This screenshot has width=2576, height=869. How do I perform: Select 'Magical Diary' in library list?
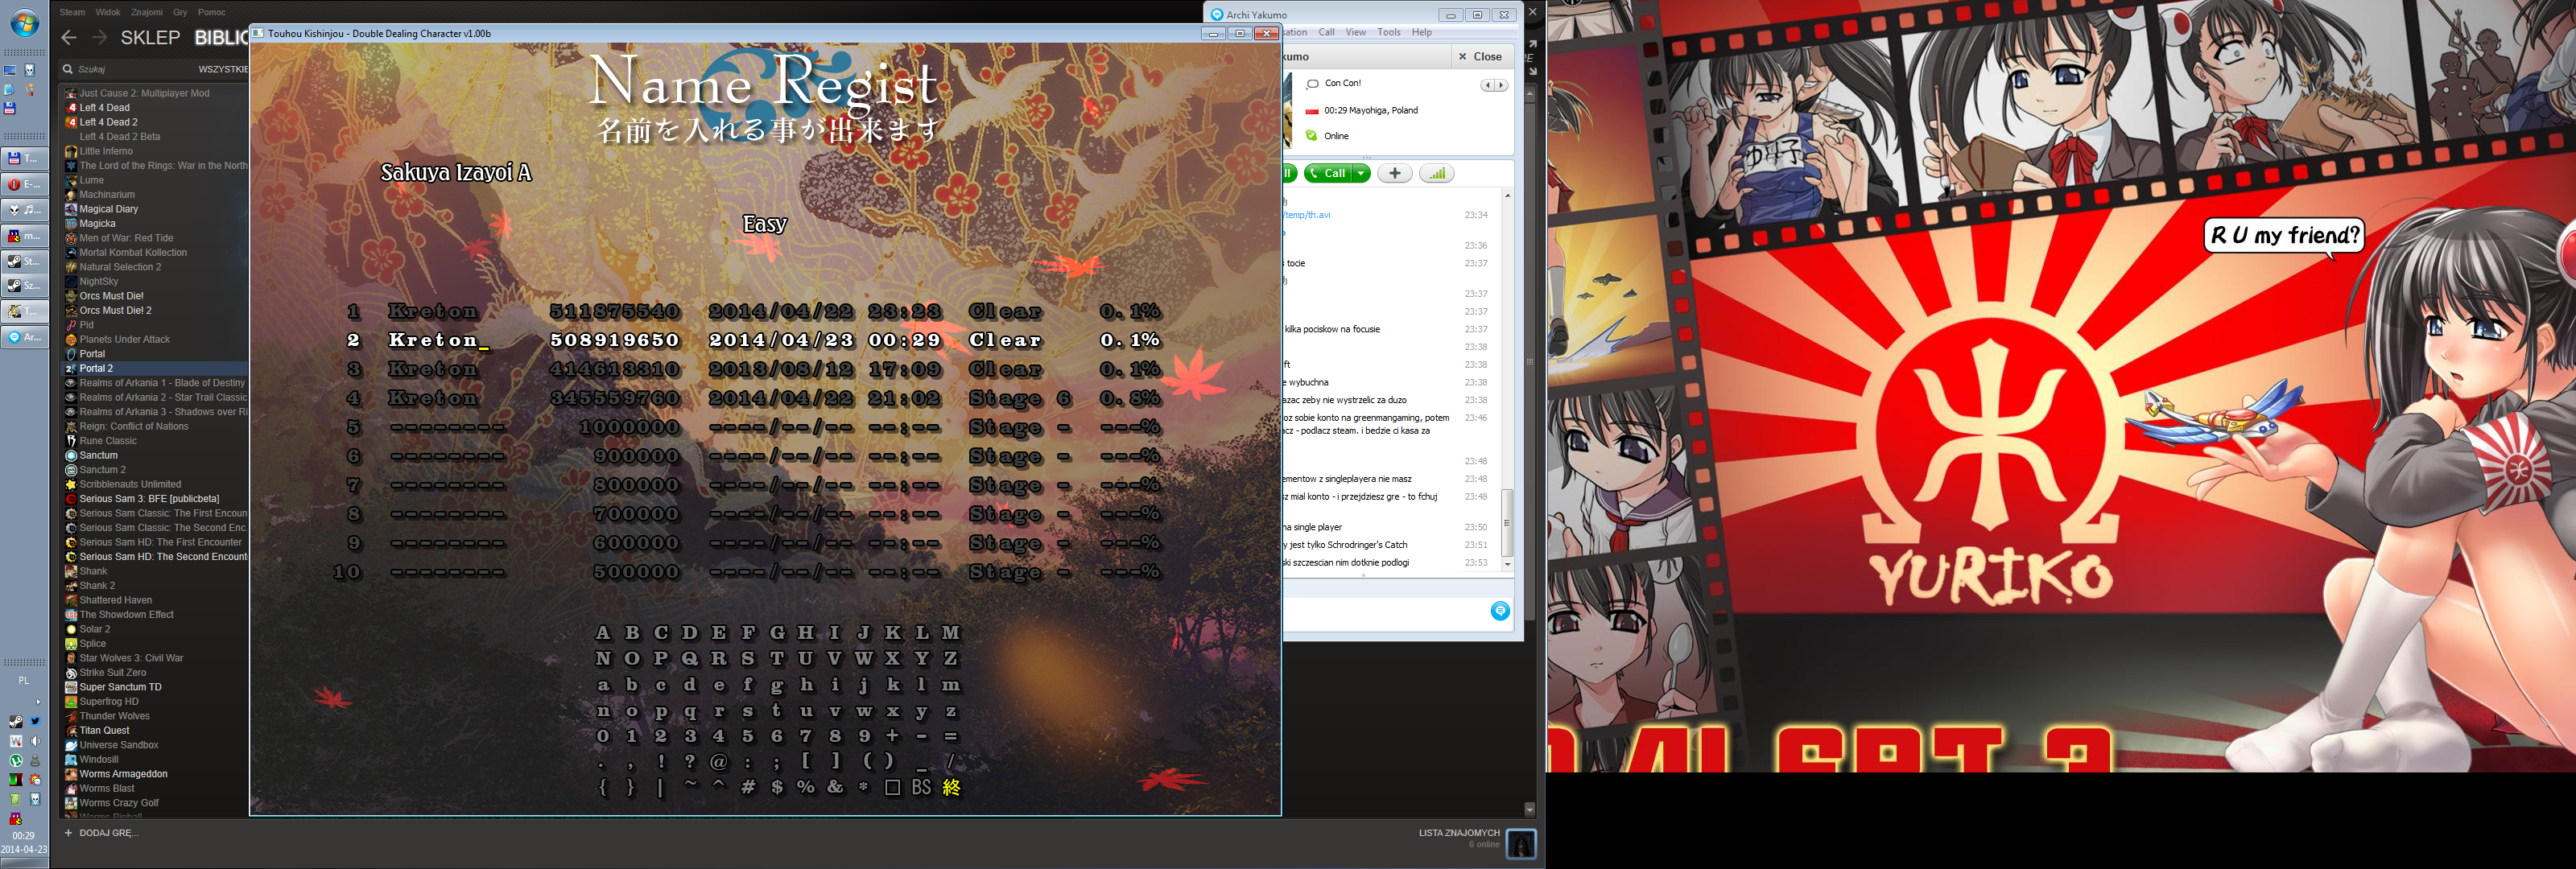[x=109, y=209]
